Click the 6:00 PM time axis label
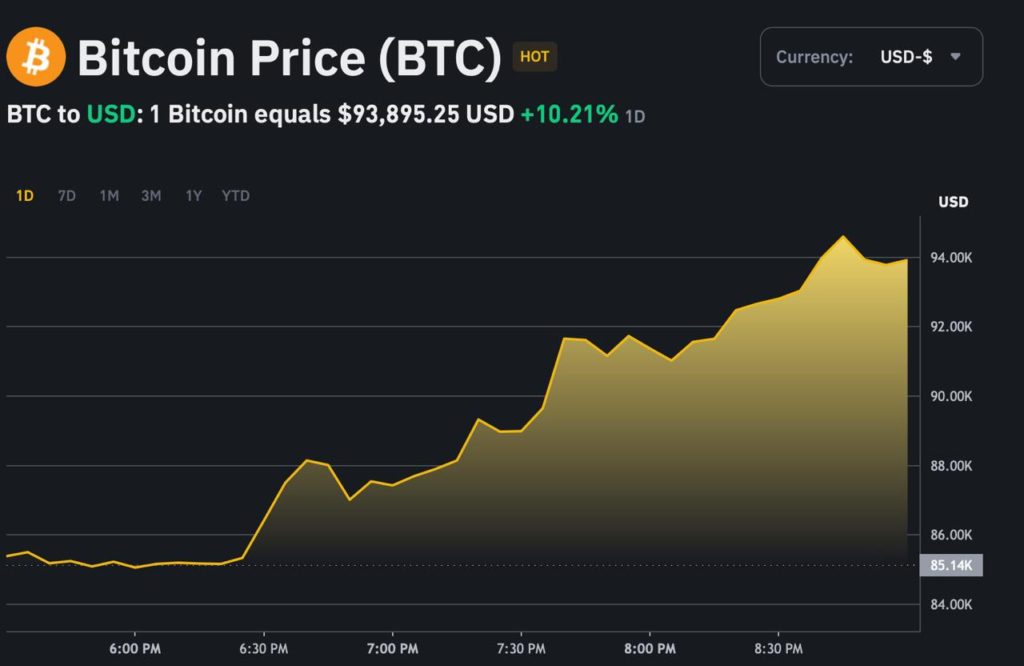 point(134,649)
